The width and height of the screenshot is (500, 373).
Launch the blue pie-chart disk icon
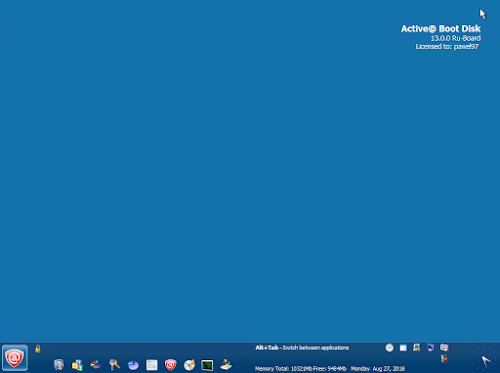point(133,365)
